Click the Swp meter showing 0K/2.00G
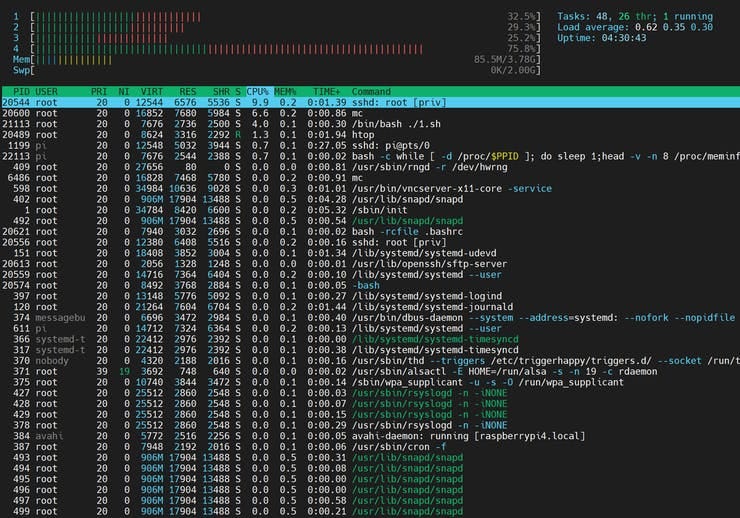This screenshot has height=518, width=740. pyautogui.click(x=286, y=71)
